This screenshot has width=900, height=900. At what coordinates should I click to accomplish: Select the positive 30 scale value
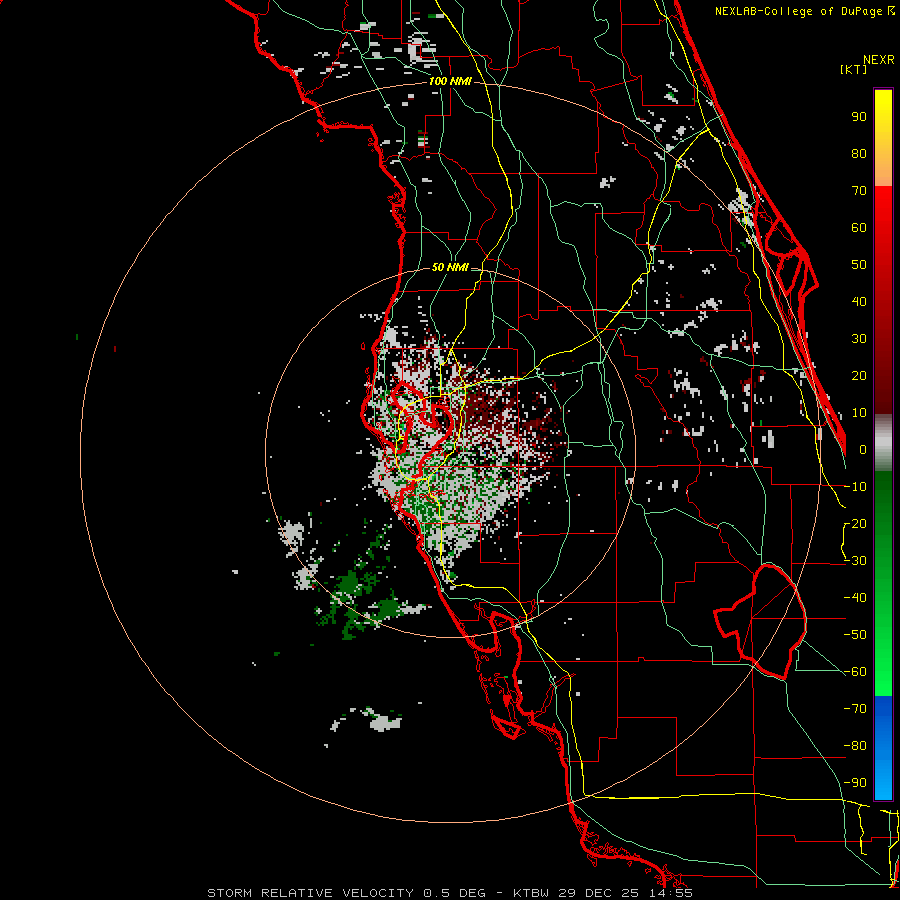(859, 339)
